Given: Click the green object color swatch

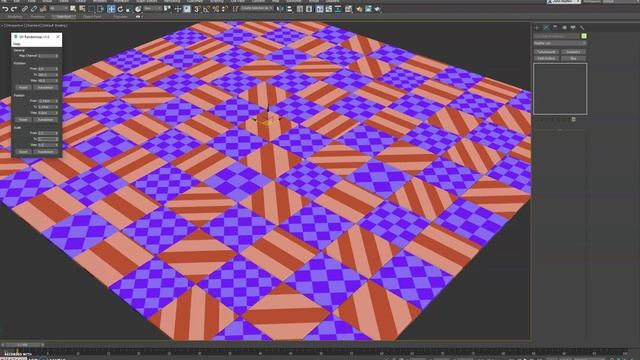Looking at the screenshot, I should pos(584,36).
